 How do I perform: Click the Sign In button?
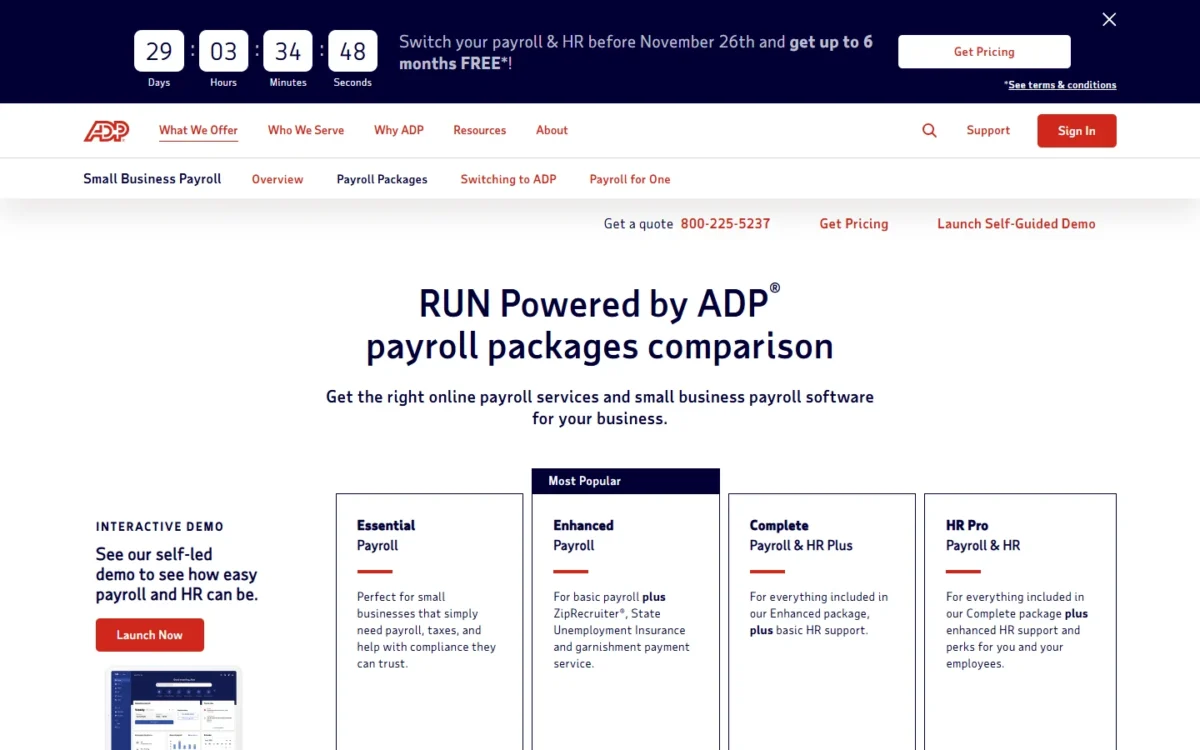click(1077, 131)
